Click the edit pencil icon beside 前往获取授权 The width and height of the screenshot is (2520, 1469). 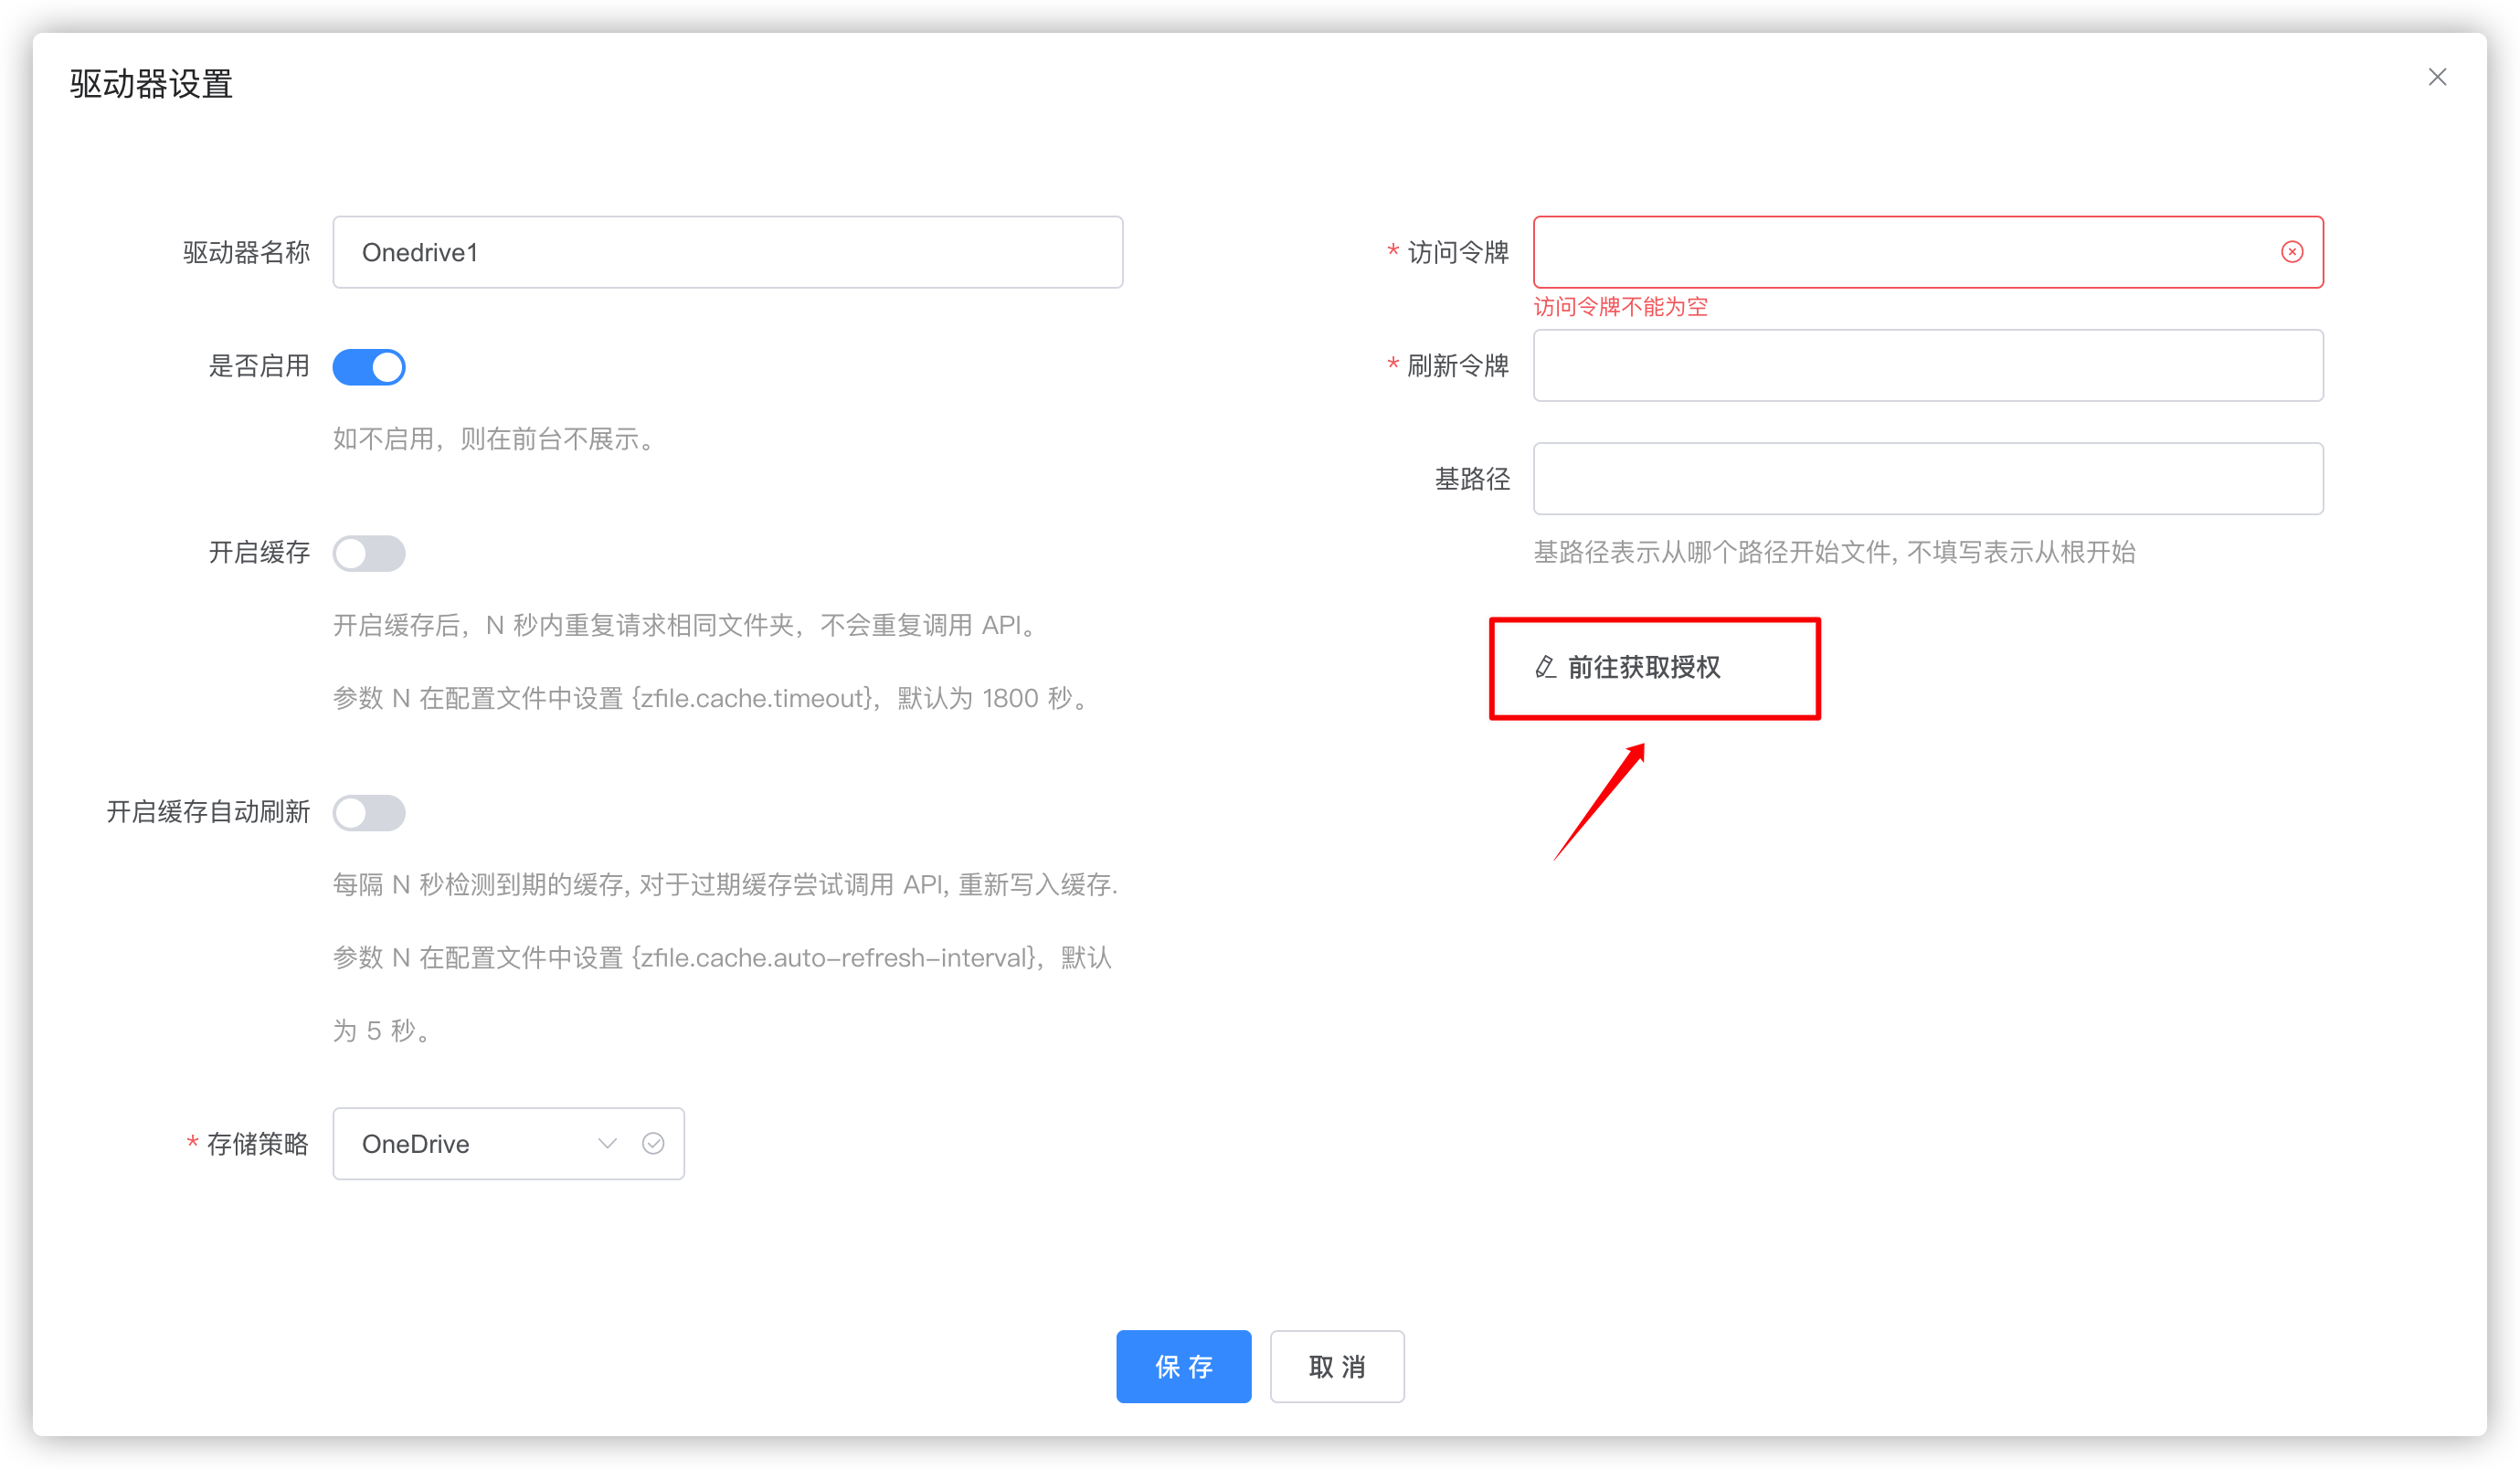click(1545, 667)
